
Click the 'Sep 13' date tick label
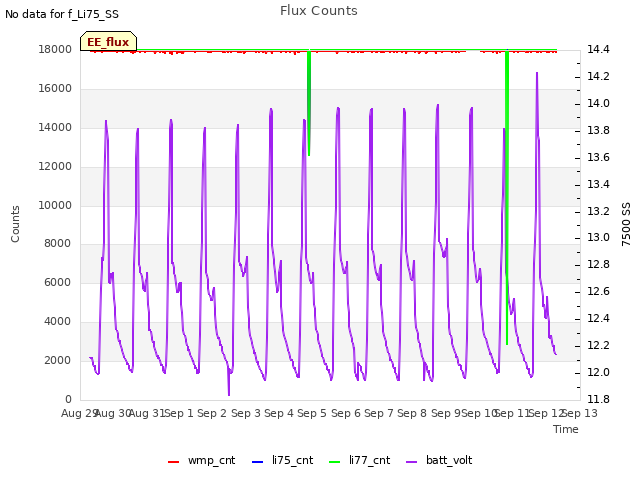(580, 413)
